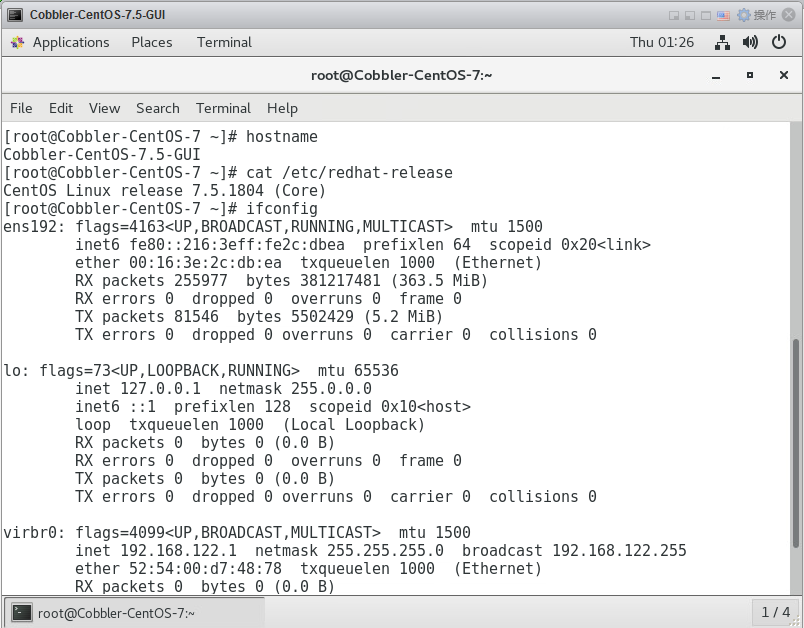Viewport: 804px width, 628px height.
Task: Close the root@Cobbler-CentOS-7 terminal window
Action: [783, 75]
